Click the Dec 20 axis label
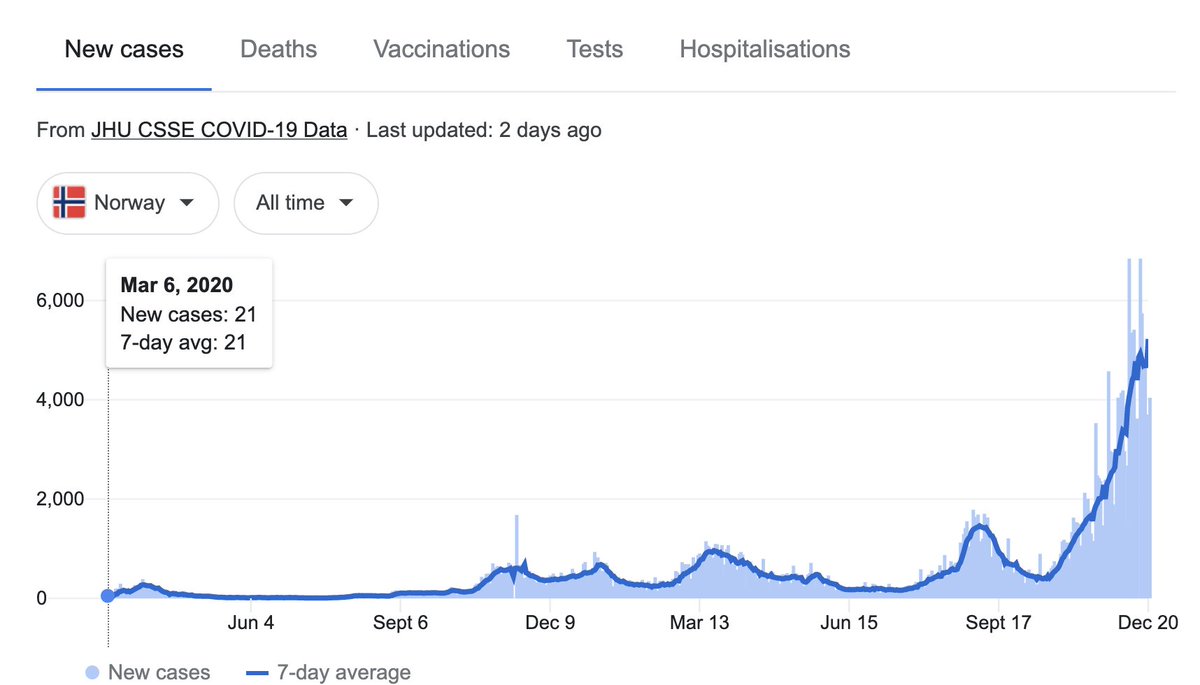1200x685 pixels. tap(1148, 623)
